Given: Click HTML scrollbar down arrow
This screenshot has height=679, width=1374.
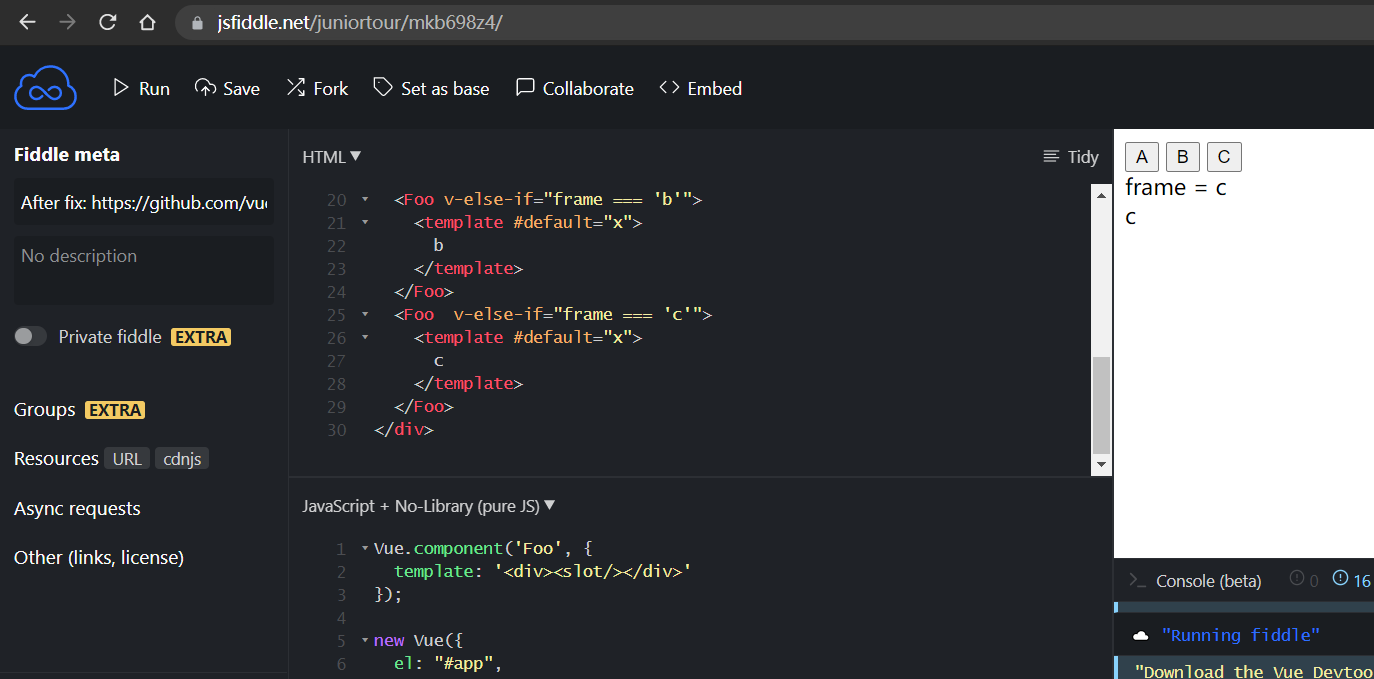Looking at the screenshot, I should click(1101, 465).
